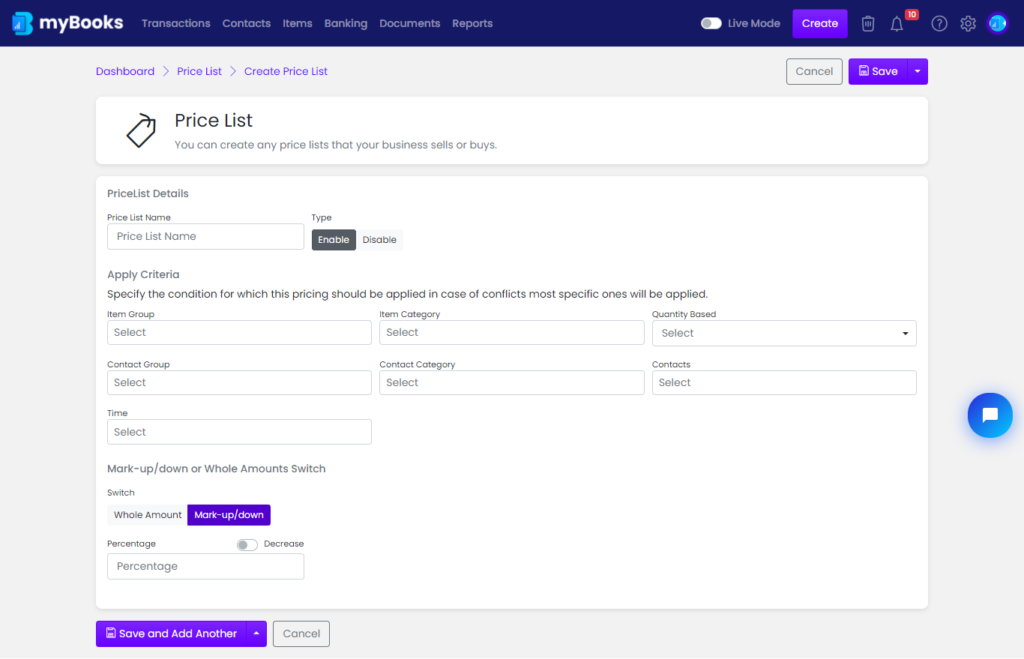Switch to Whole Amount
This screenshot has width=1024, height=659.
148,515
